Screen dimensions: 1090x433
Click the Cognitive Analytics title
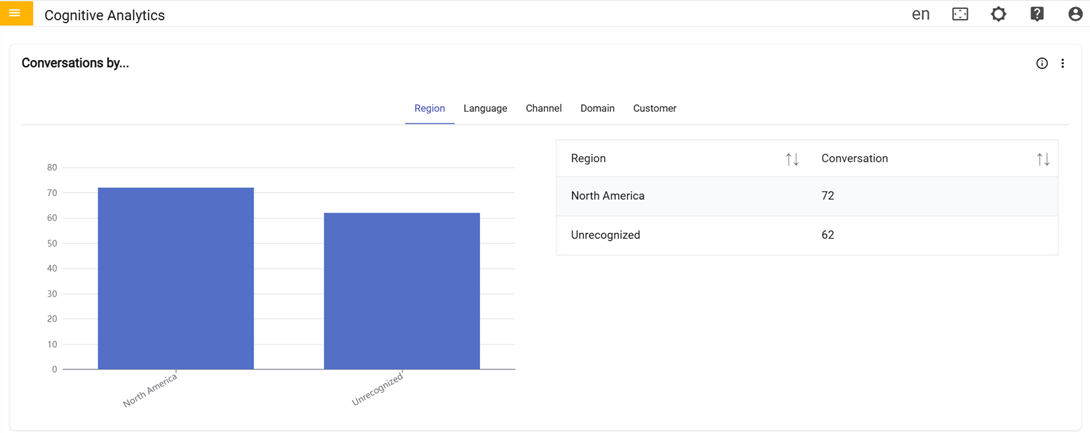point(104,15)
